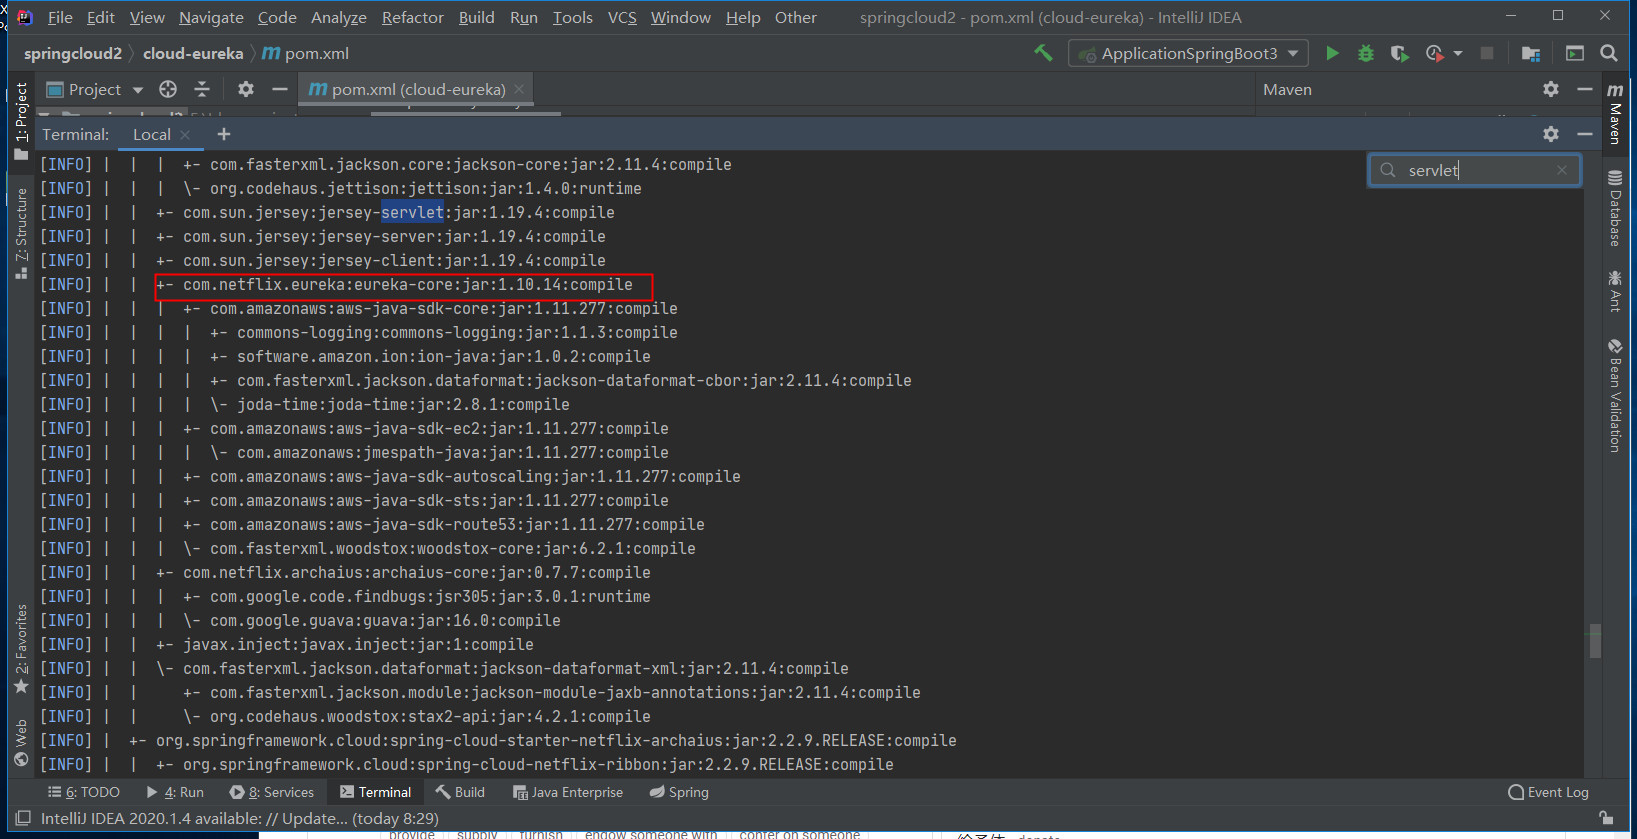Hide the Project panel with the minus icon

tap(280, 89)
